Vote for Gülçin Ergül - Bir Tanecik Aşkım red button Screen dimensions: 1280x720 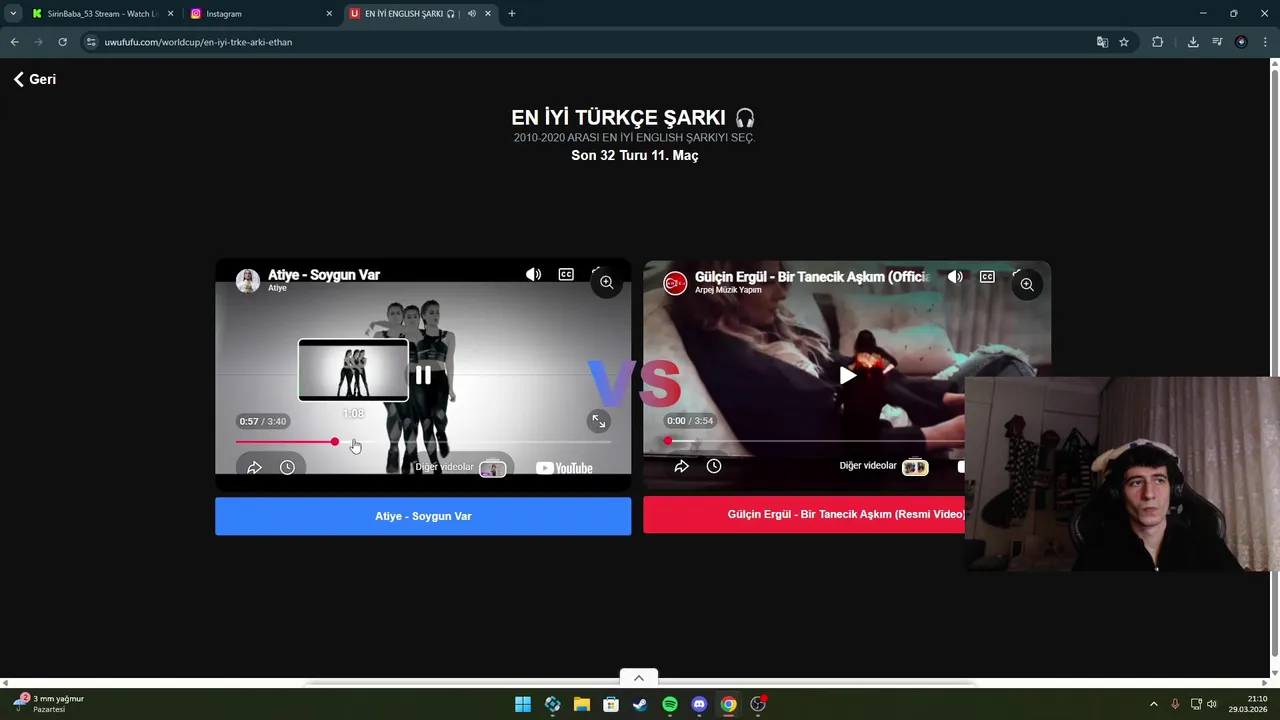(804, 514)
